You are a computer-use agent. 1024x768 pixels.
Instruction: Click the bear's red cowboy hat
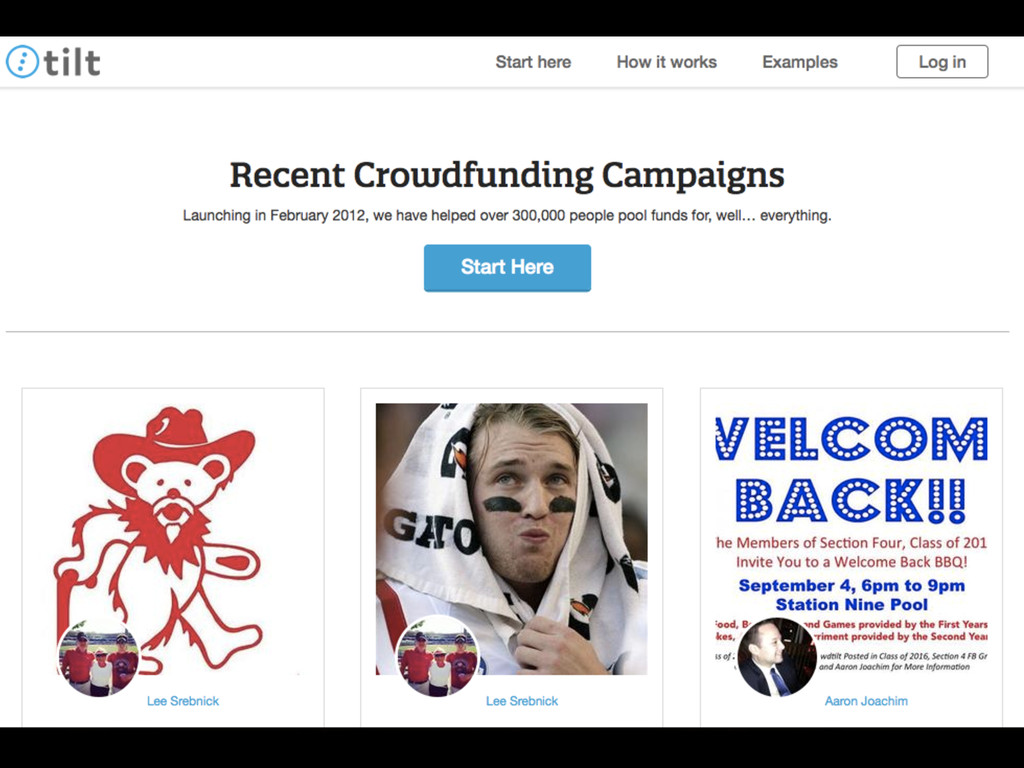click(174, 443)
